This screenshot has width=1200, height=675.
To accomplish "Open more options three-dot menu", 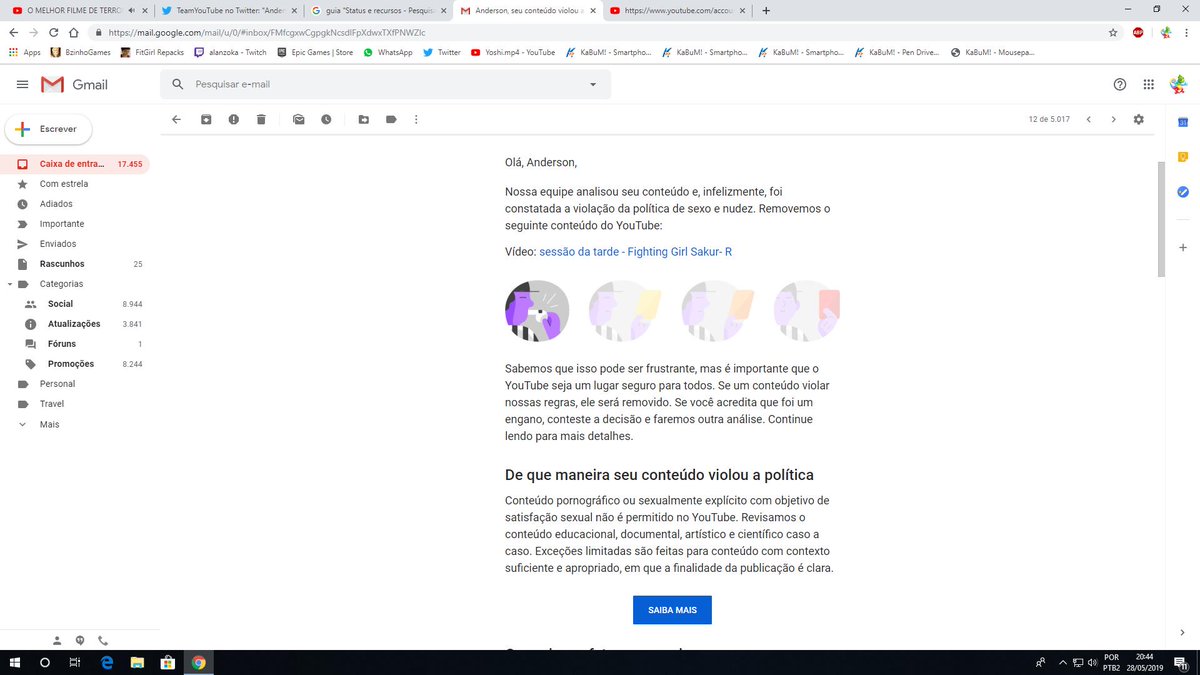I will click(x=416, y=119).
